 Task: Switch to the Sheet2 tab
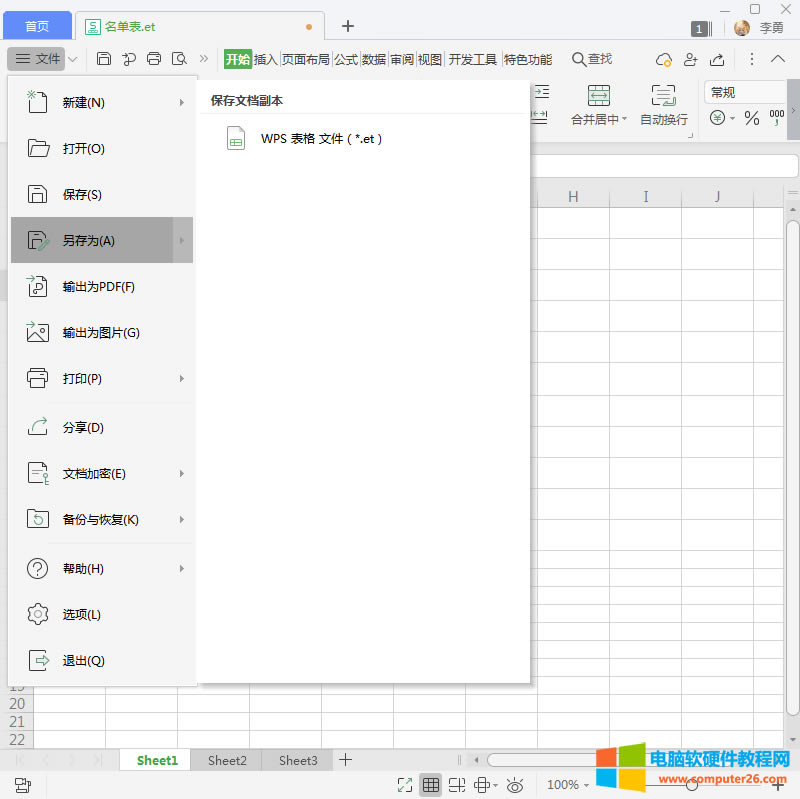(227, 760)
